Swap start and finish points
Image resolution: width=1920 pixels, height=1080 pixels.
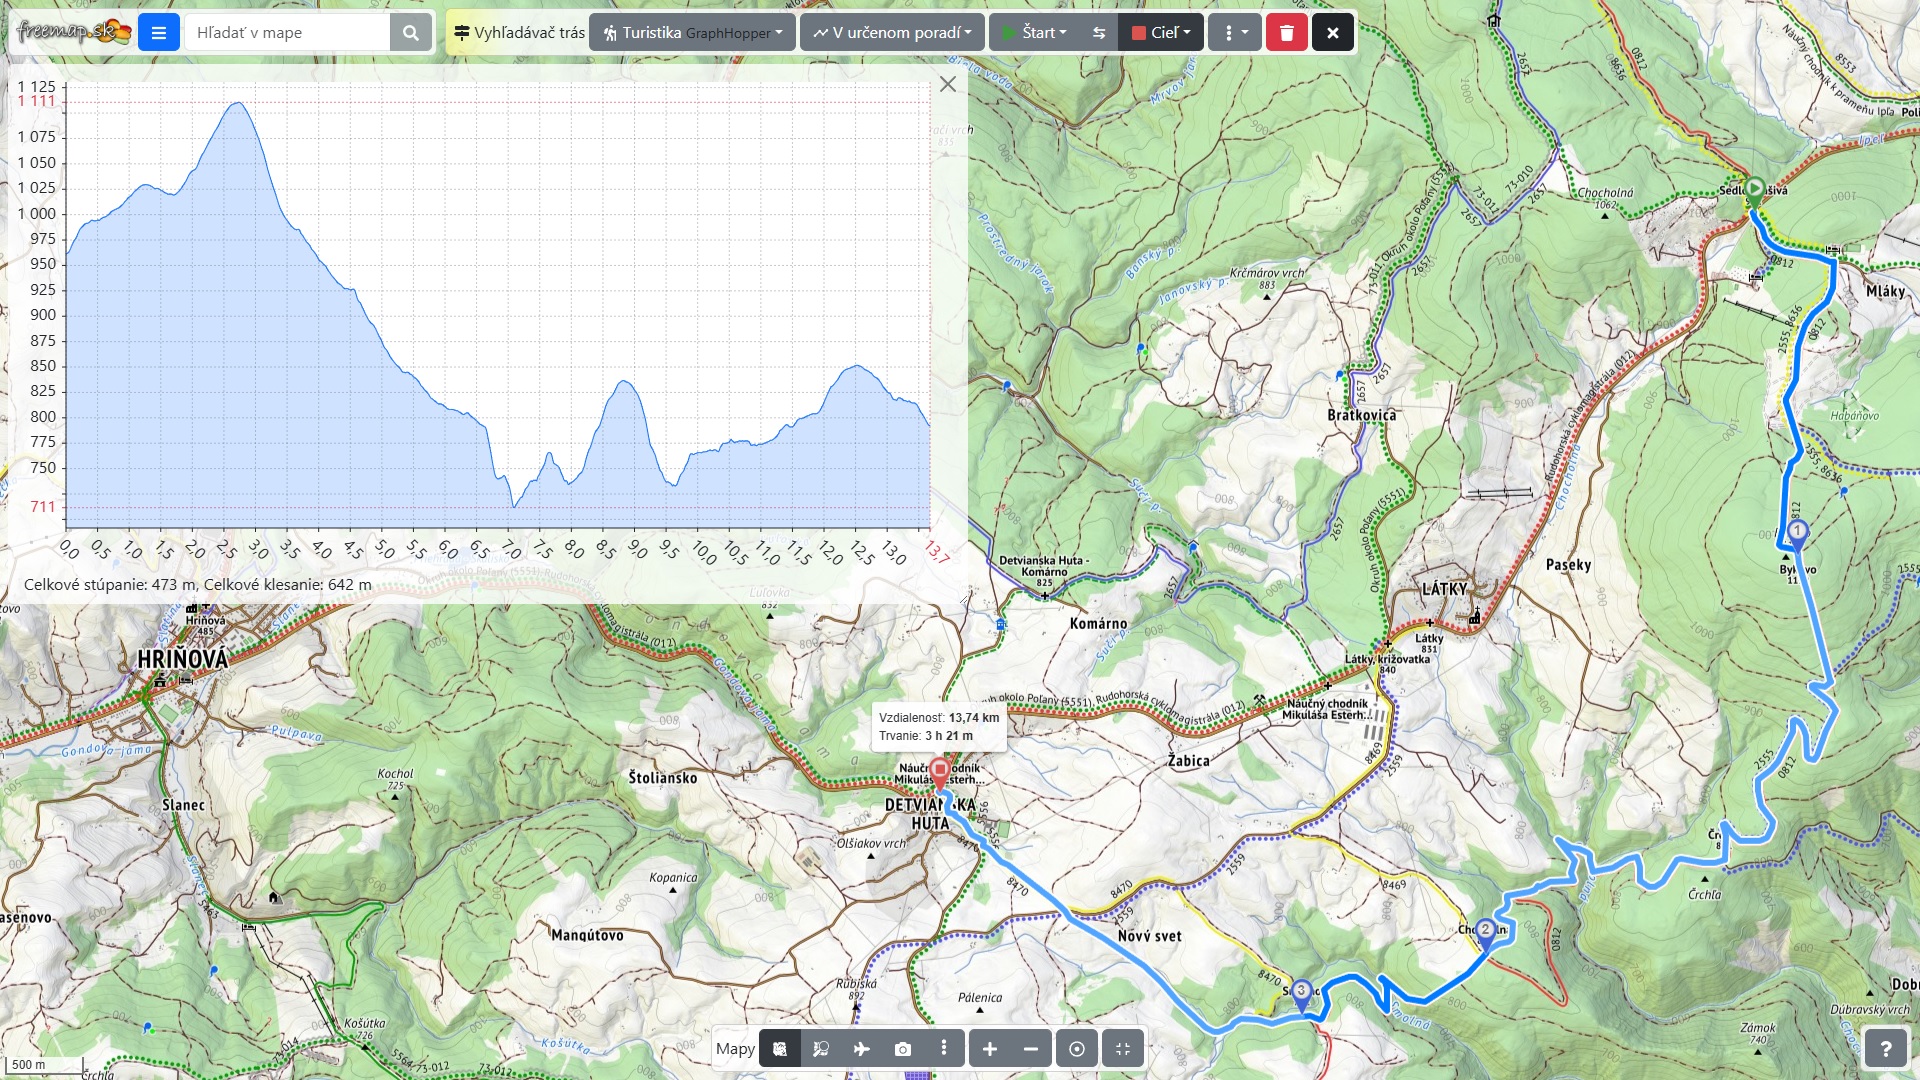[1099, 33]
